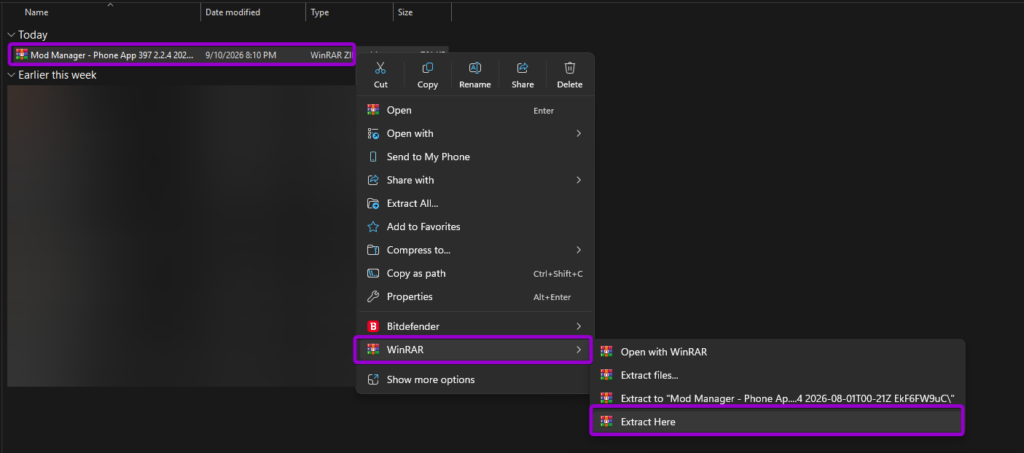Select Share with entry
The height and width of the screenshot is (453, 1024).
click(x=475, y=180)
